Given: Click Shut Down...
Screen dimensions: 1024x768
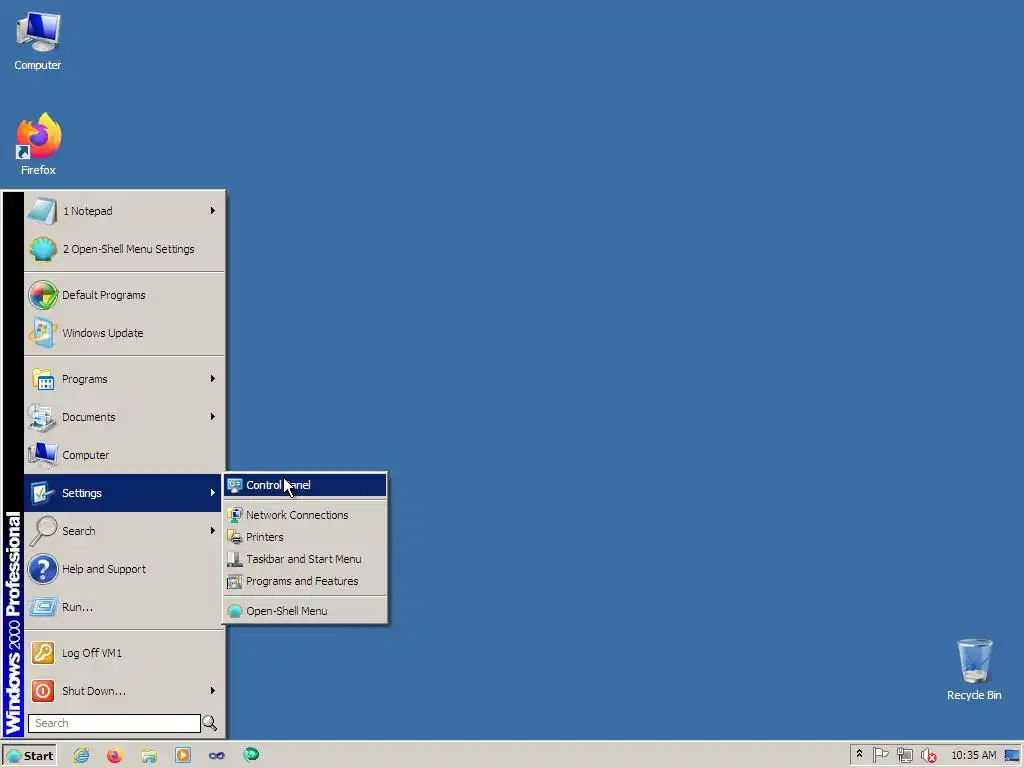Looking at the screenshot, I should point(124,691).
